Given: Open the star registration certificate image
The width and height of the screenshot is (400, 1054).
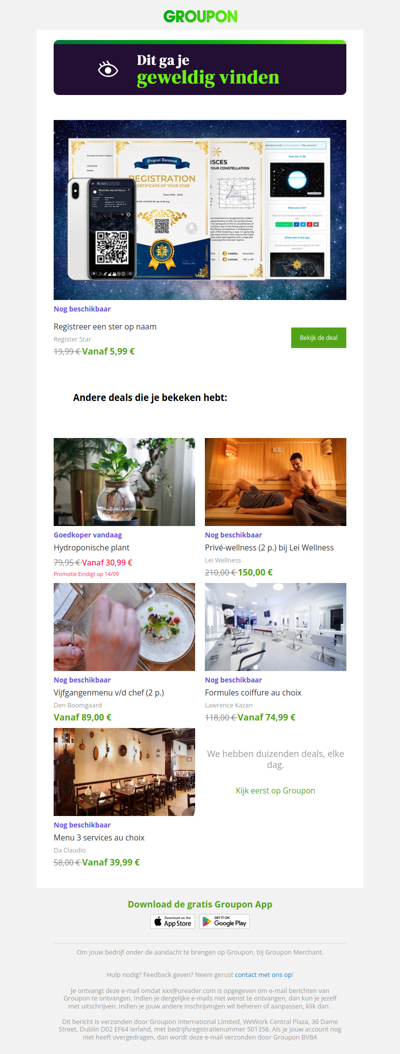Looking at the screenshot, I should (200, 210).
